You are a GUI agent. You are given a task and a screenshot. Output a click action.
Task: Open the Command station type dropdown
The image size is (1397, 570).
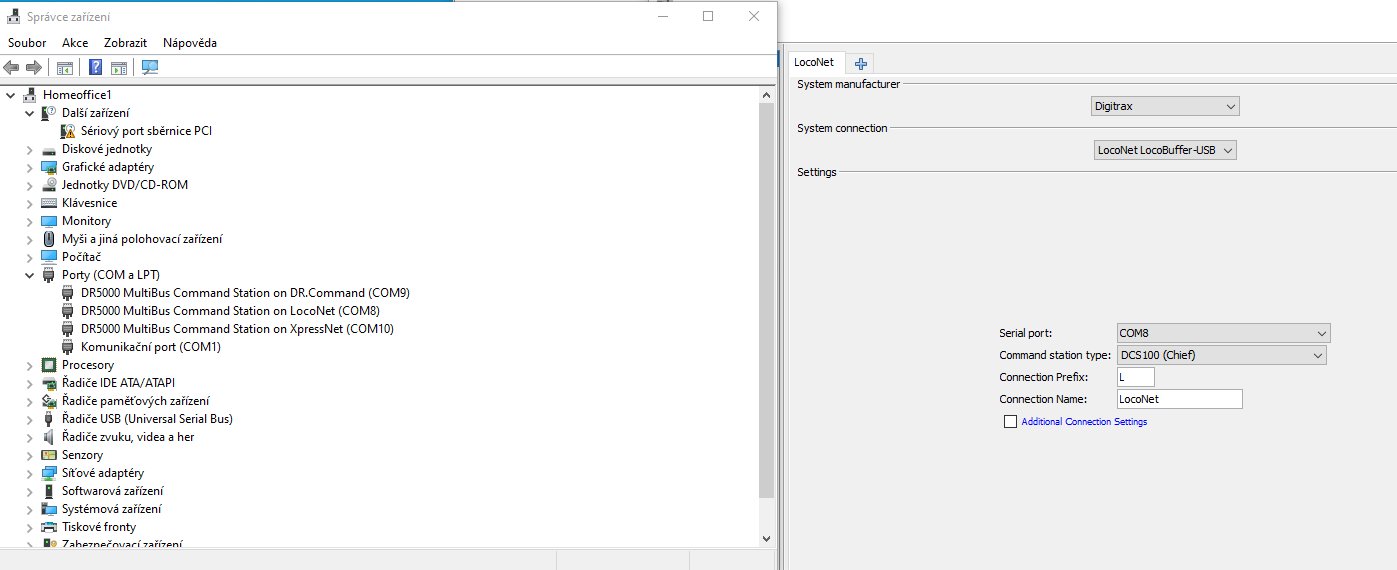coord(1221,355)
